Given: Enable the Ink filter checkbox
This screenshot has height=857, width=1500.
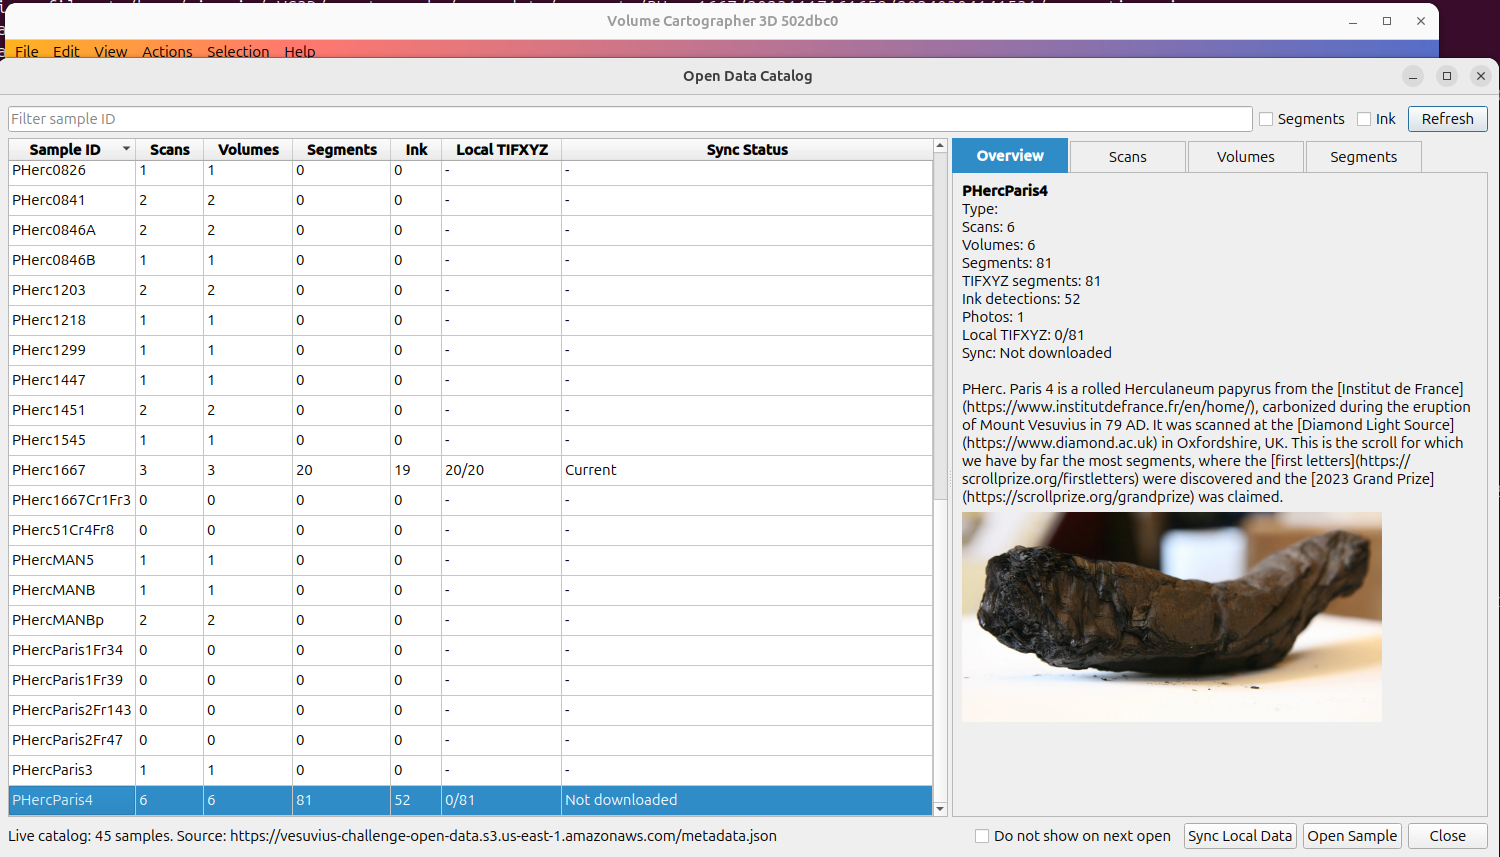Looking at the screenshot, I should pyautogui.click(x=1364, y=119).
